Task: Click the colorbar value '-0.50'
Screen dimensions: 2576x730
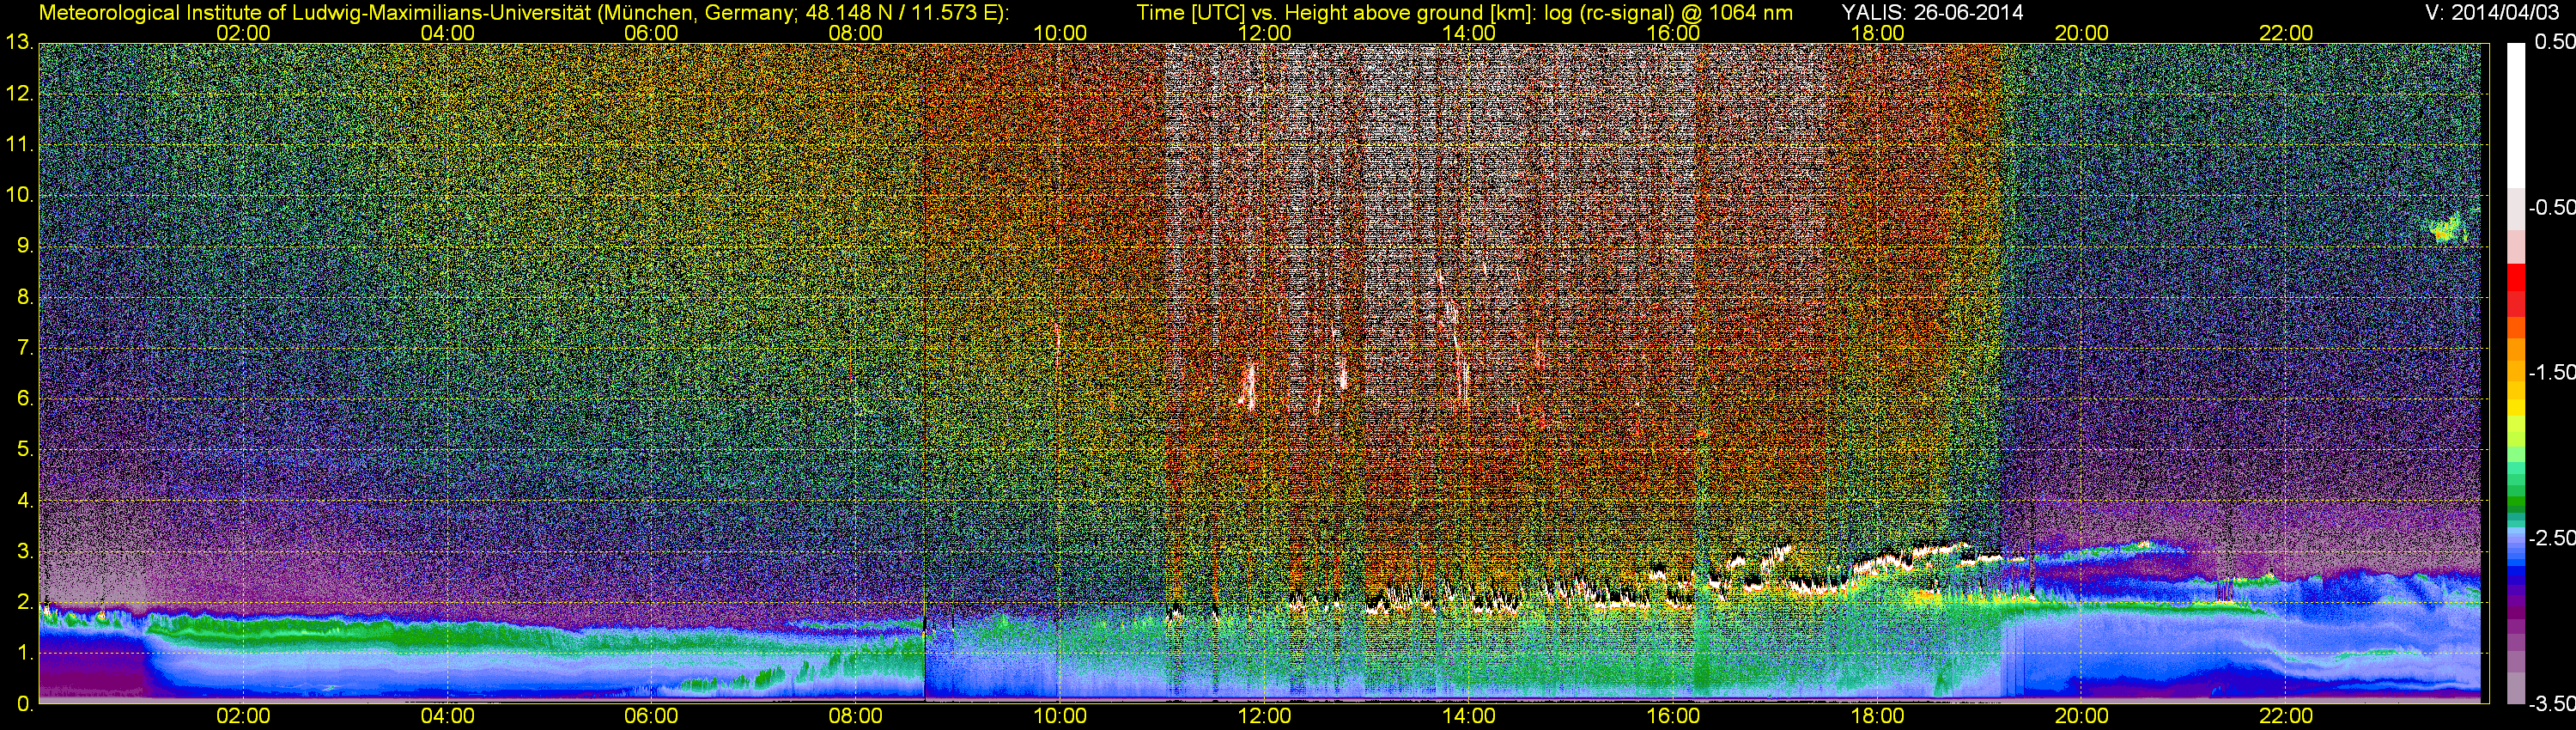Action: tap(2552, 207)
